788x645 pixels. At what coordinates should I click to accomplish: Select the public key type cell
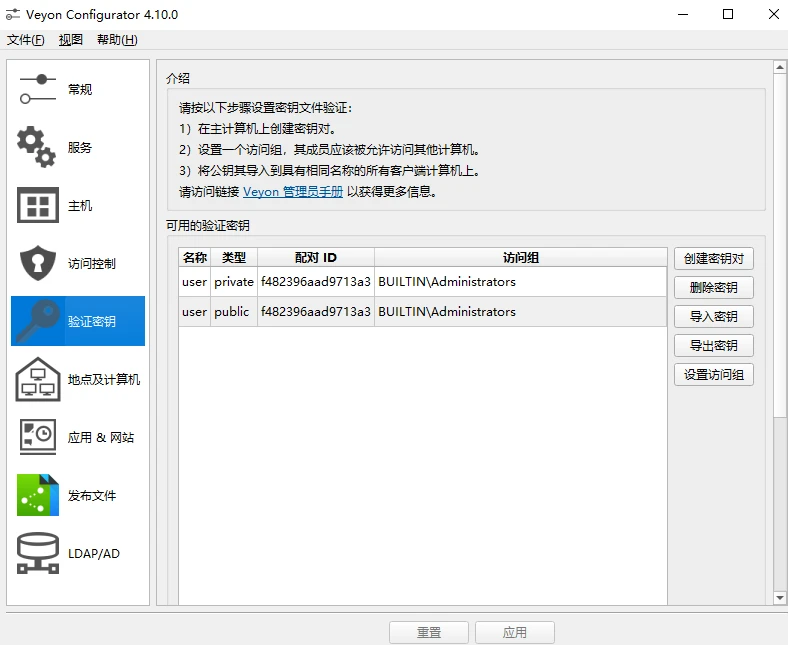[x=234, y=312]
